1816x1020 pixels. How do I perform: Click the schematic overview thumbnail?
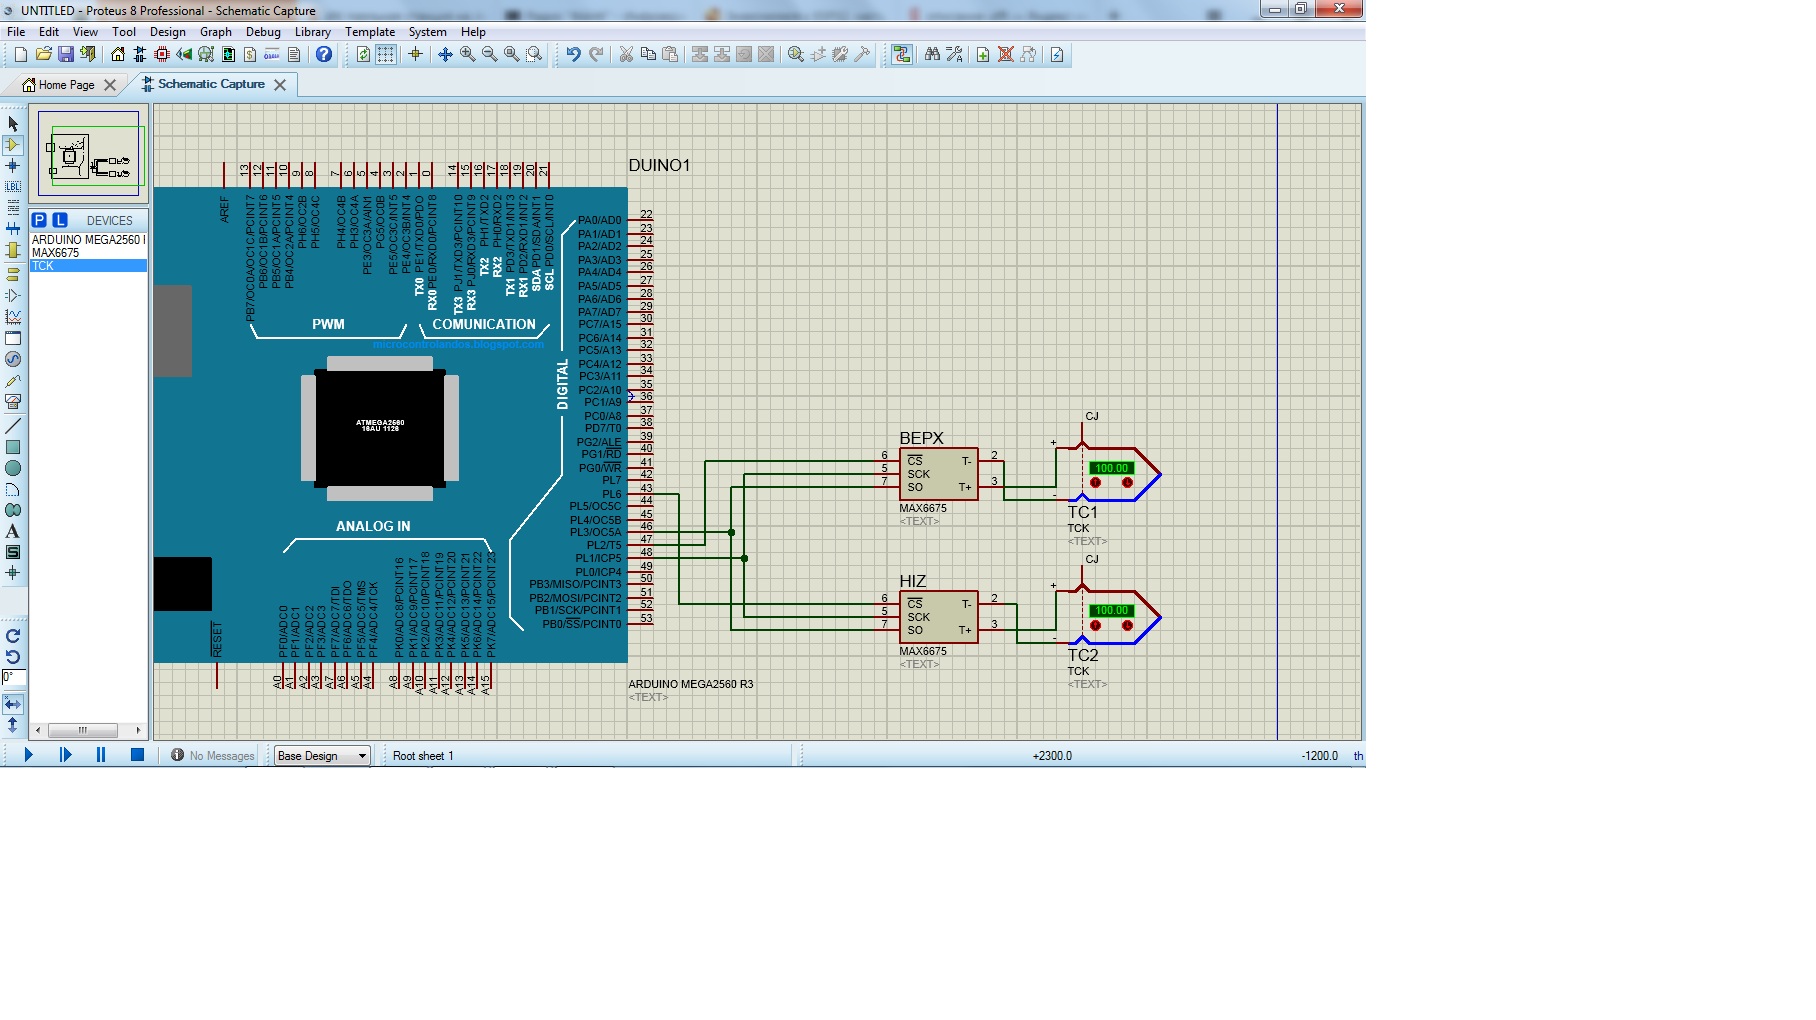[89, 153]
